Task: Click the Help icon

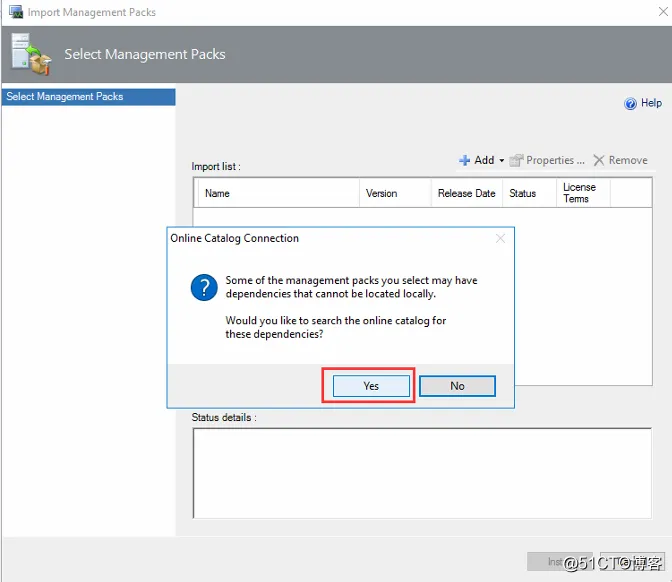Action: 630,103
